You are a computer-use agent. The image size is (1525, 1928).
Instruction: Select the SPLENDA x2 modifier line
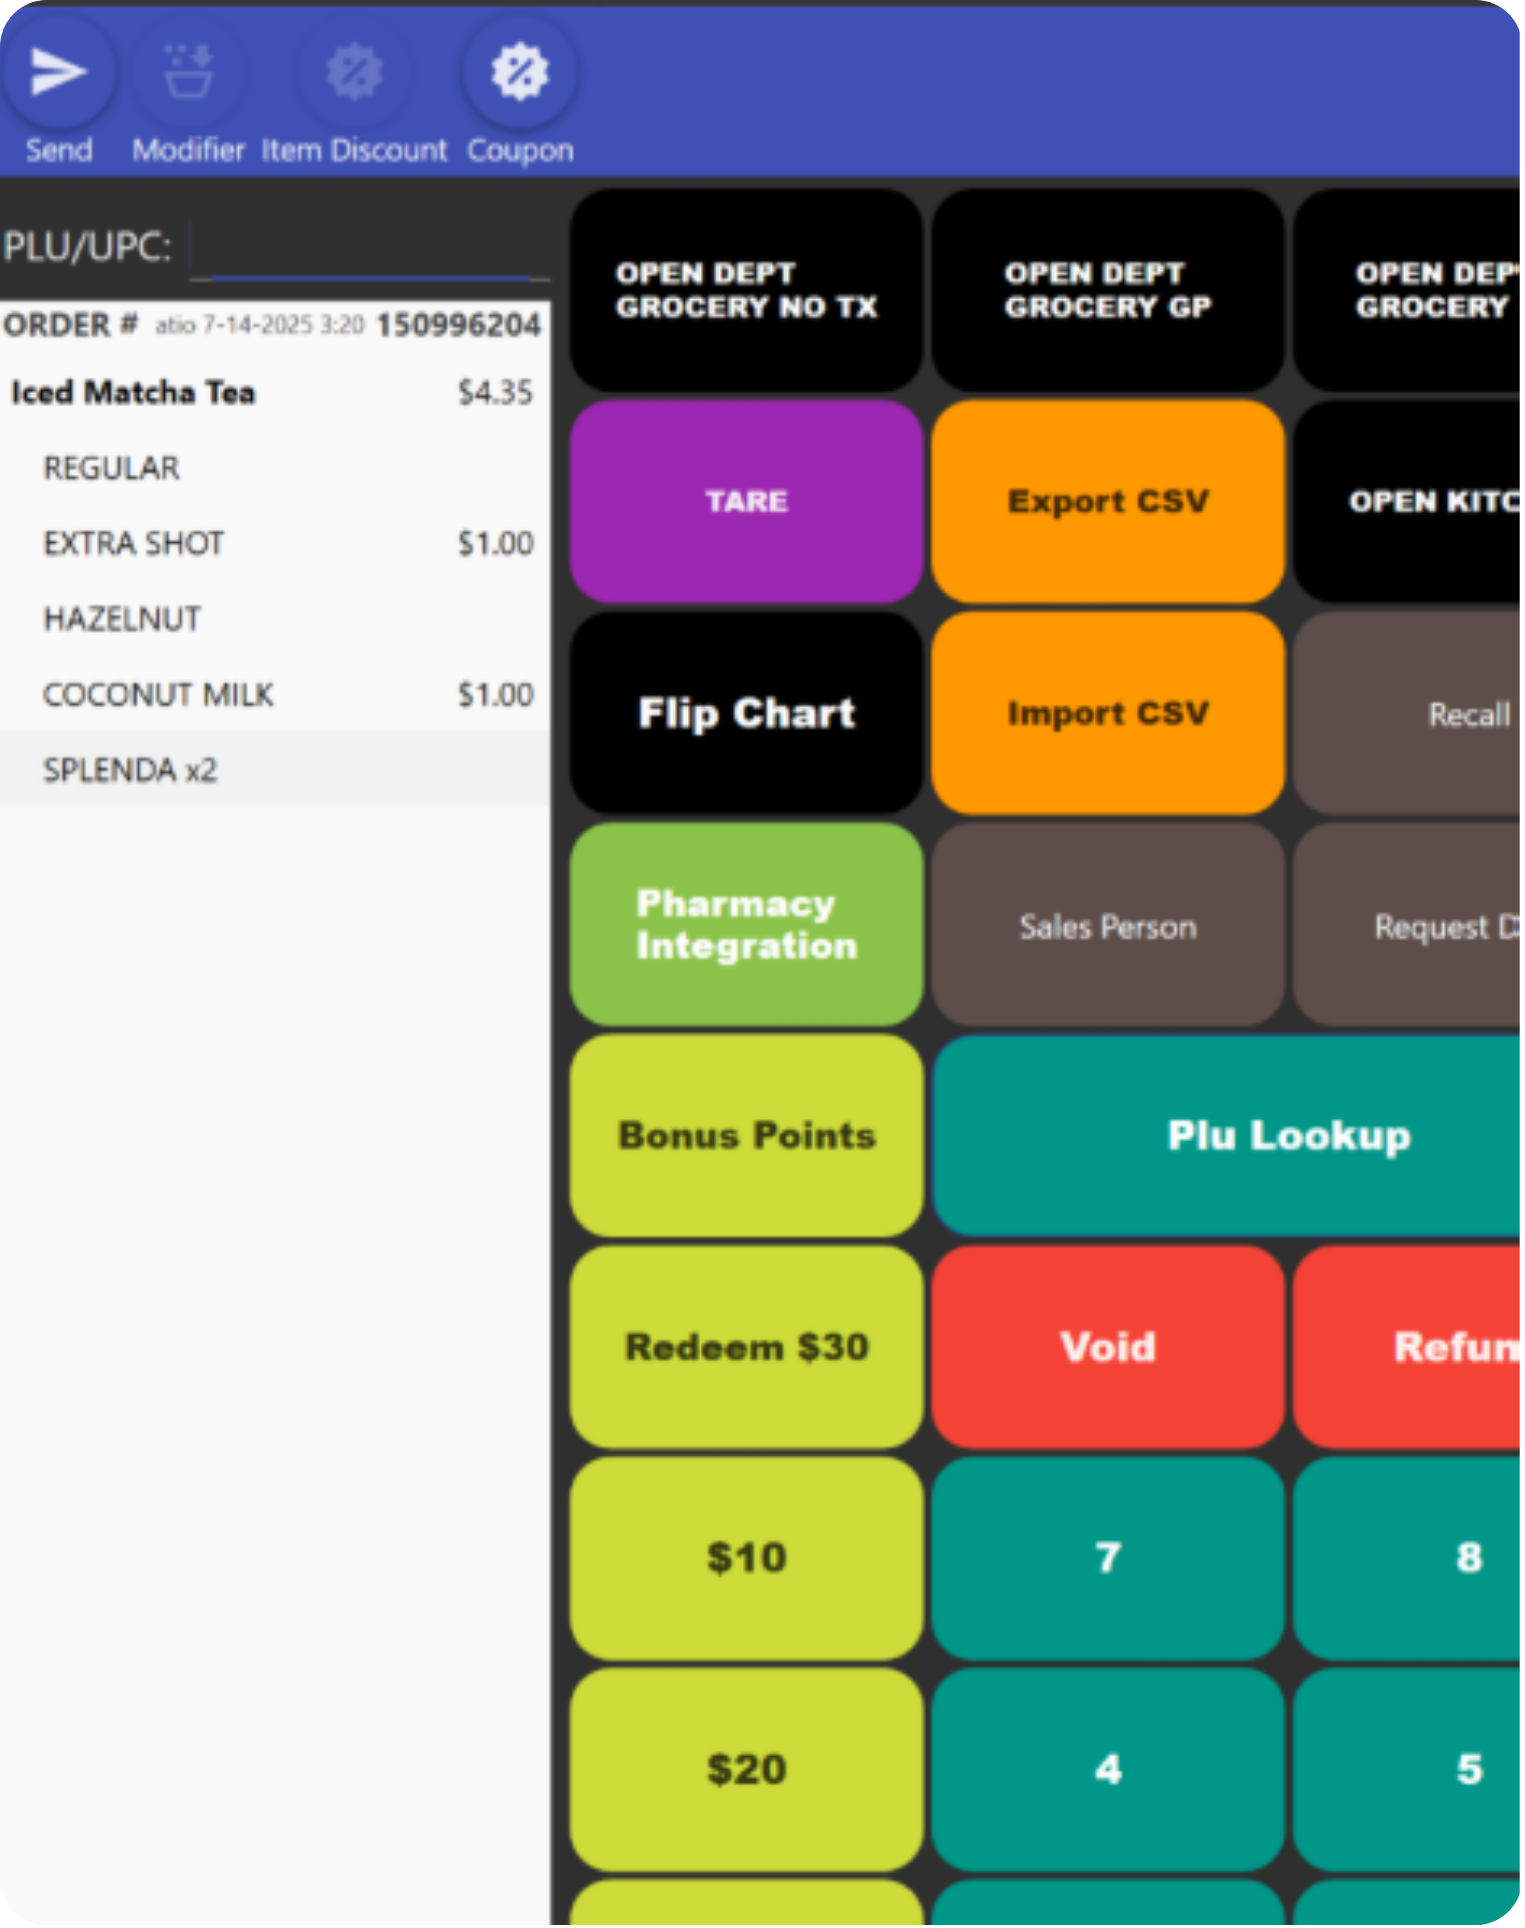[x=270, y=769]
